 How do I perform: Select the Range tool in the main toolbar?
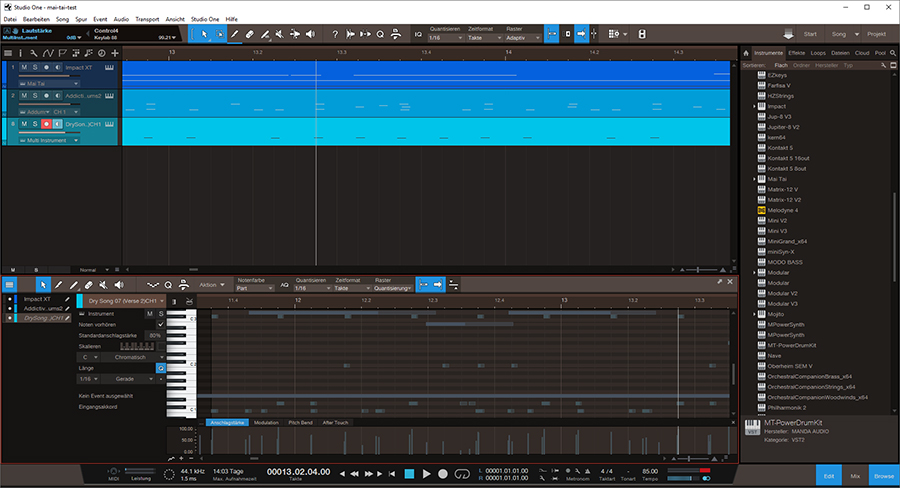(219, 34)
